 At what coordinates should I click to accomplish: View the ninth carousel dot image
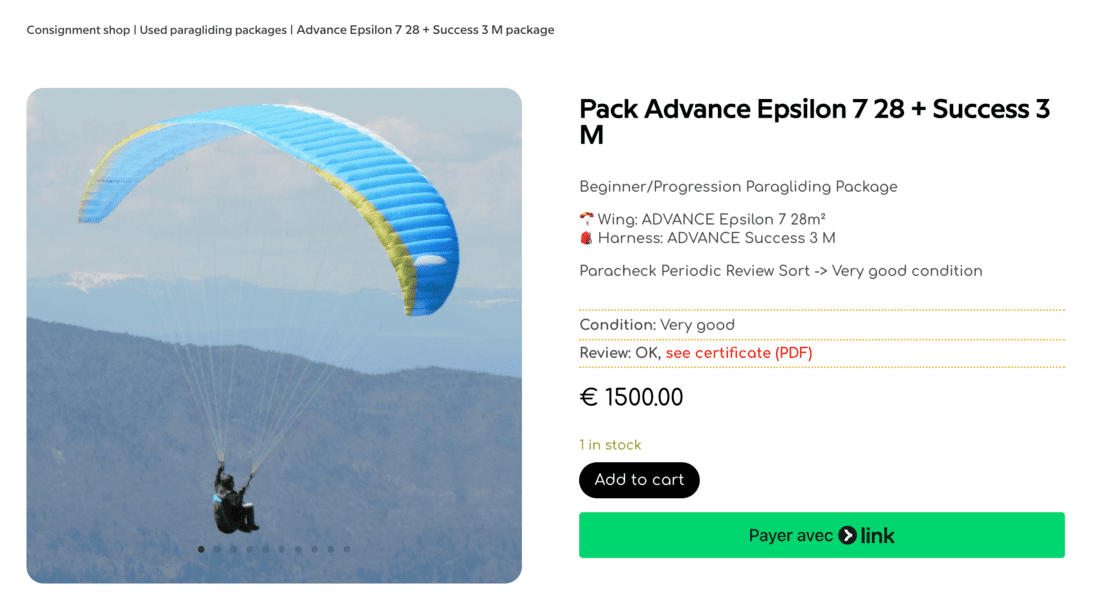pos(331,549)
